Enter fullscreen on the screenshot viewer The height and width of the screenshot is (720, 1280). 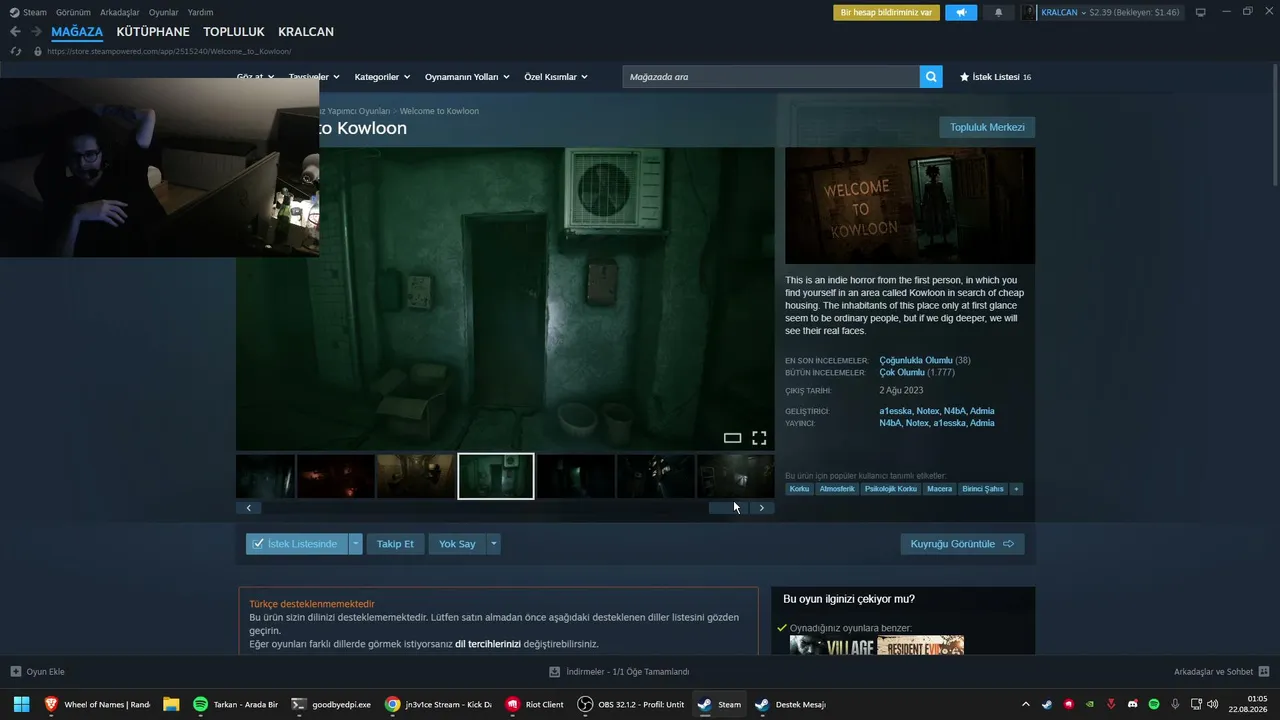click(759, 438)
